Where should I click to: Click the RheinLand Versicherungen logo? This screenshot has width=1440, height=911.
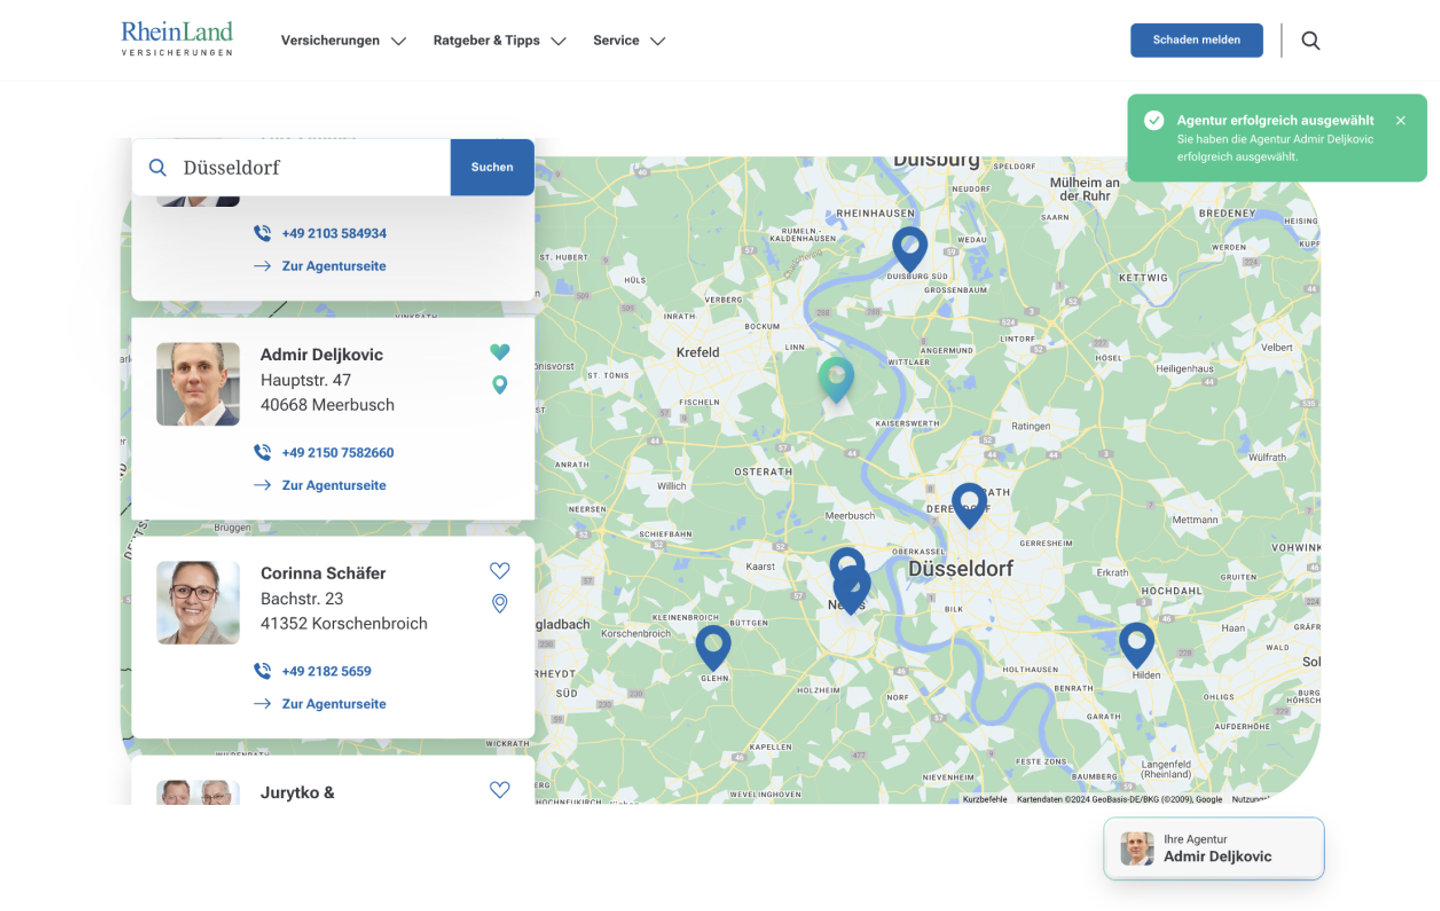177,39
